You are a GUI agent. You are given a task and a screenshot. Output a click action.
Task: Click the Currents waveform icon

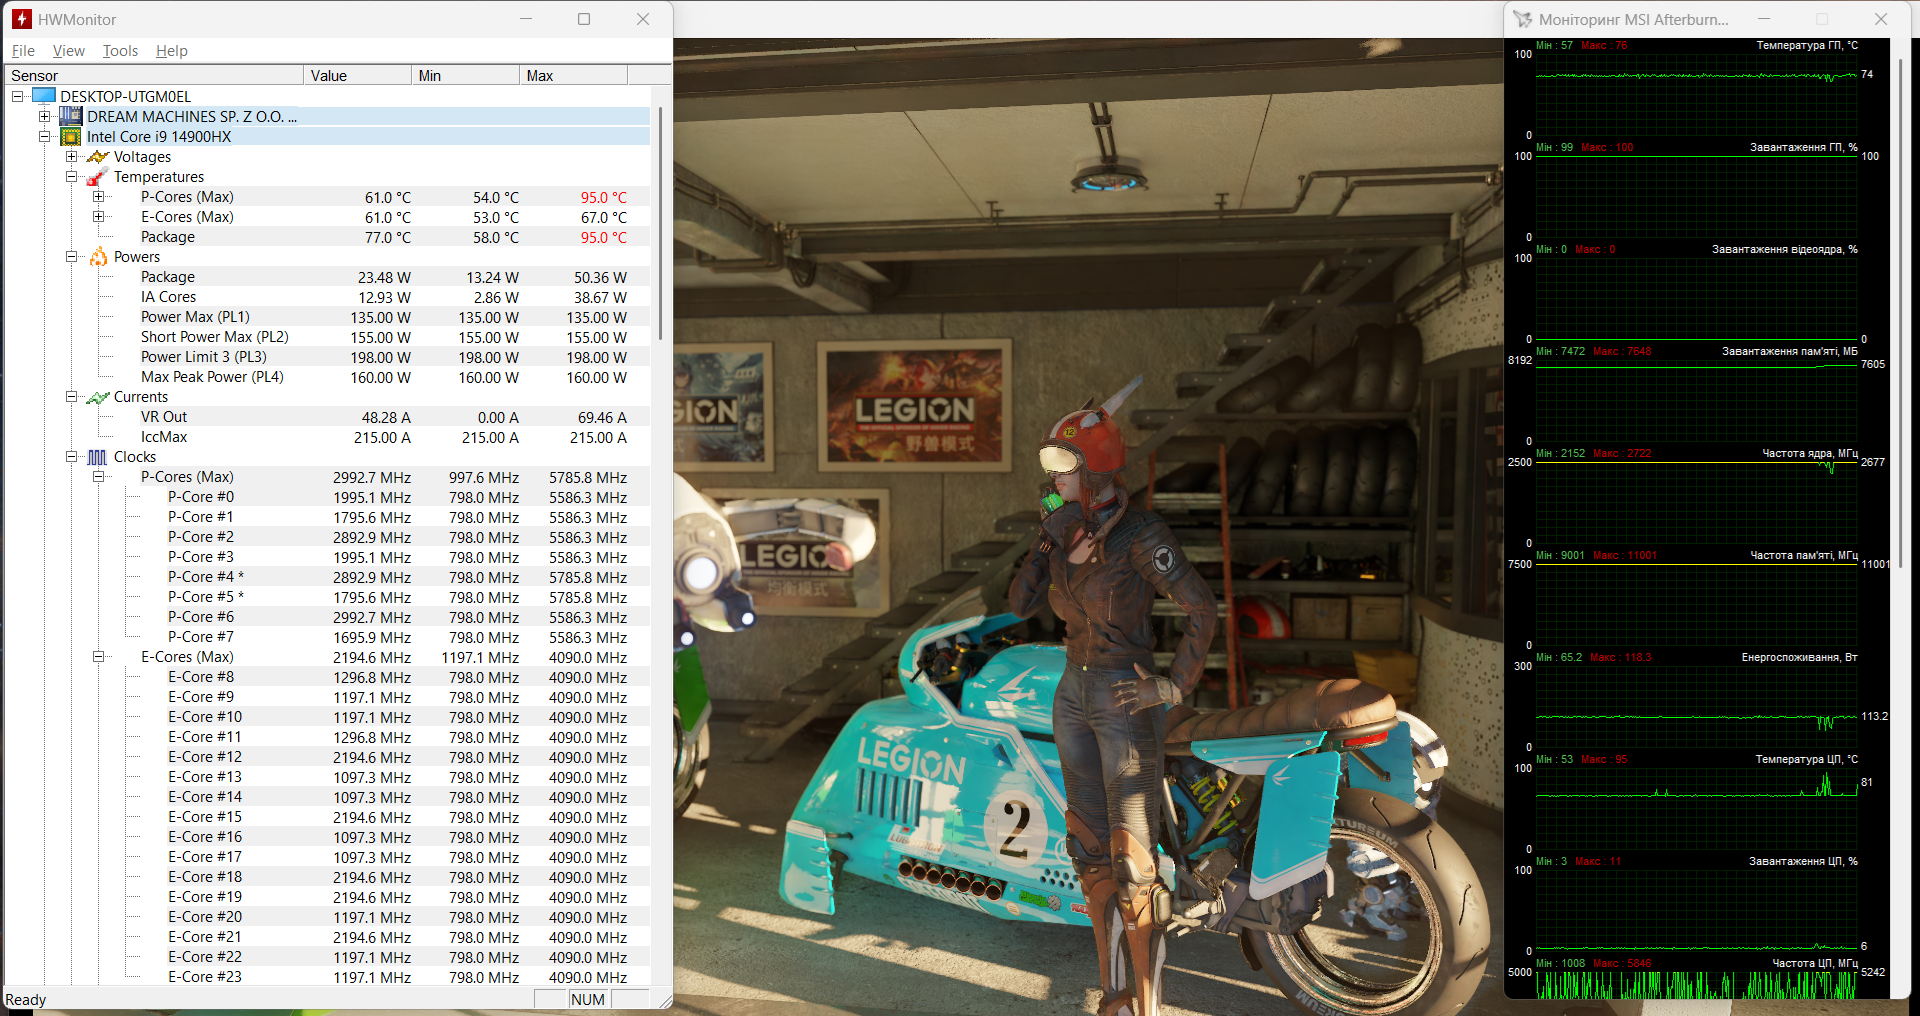pos(98,397)
